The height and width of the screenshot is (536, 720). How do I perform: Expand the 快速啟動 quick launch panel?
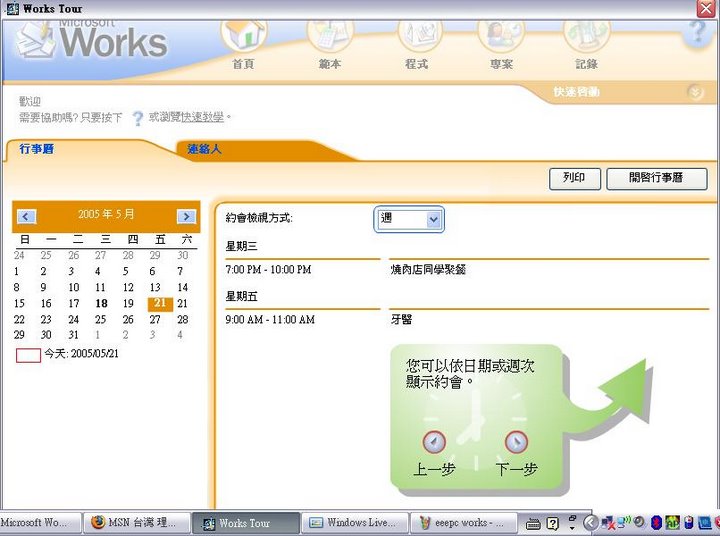(x=696, y=92)
